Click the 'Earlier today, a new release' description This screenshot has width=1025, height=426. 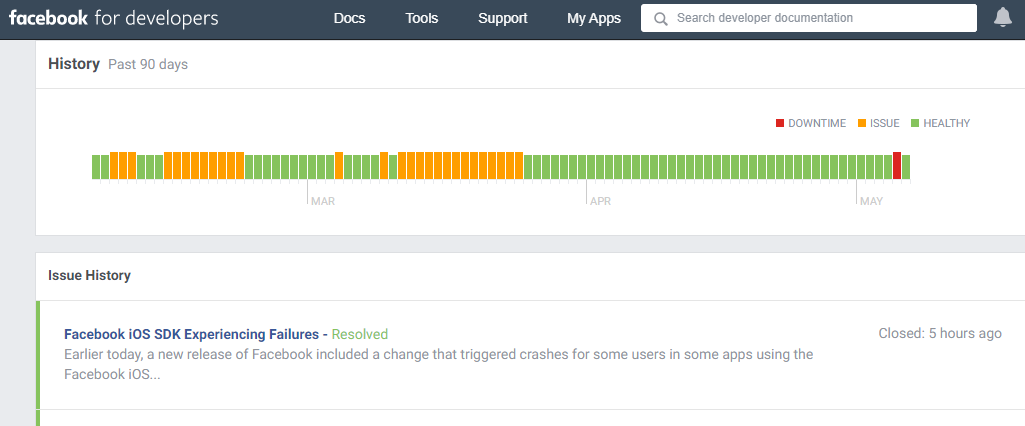click(439, 365)
